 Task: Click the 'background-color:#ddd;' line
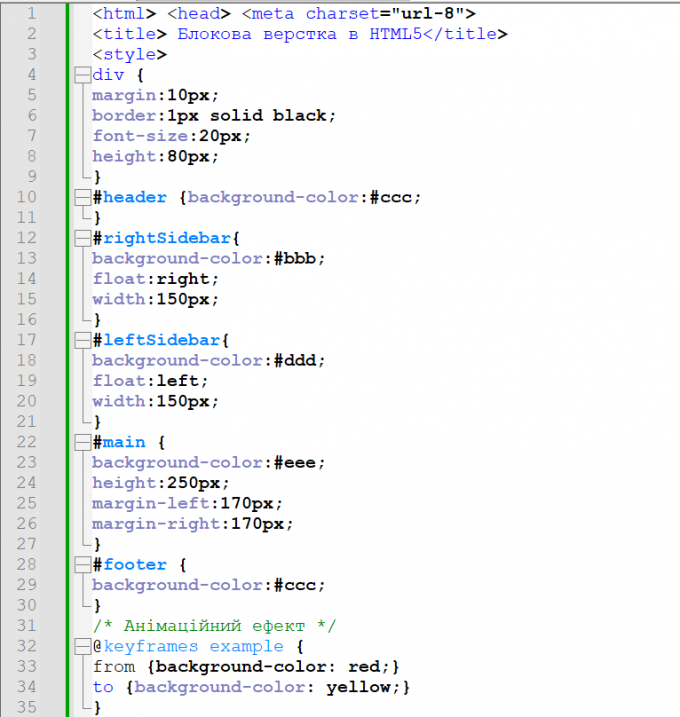click(x=209, y=361)
